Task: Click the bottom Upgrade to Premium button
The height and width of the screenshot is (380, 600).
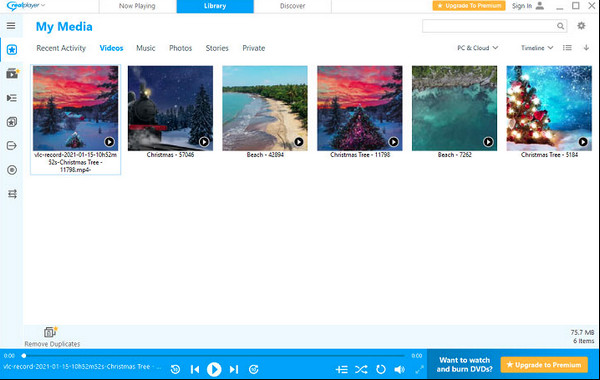Action: point(544,365)
